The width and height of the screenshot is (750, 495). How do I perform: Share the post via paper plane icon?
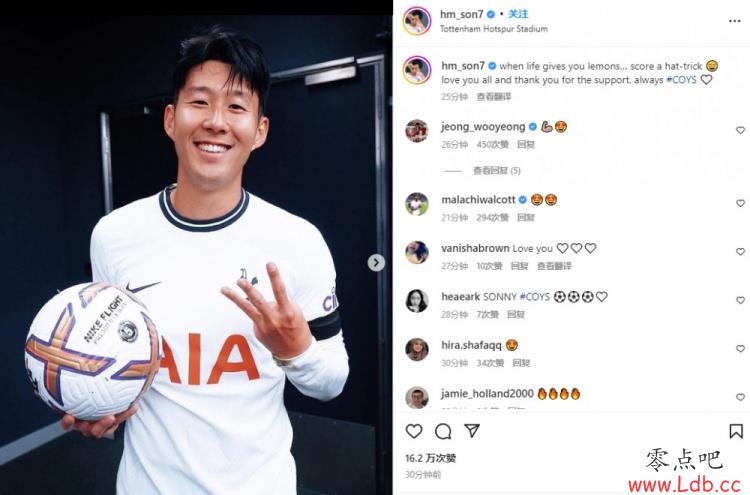pos(472,430)
